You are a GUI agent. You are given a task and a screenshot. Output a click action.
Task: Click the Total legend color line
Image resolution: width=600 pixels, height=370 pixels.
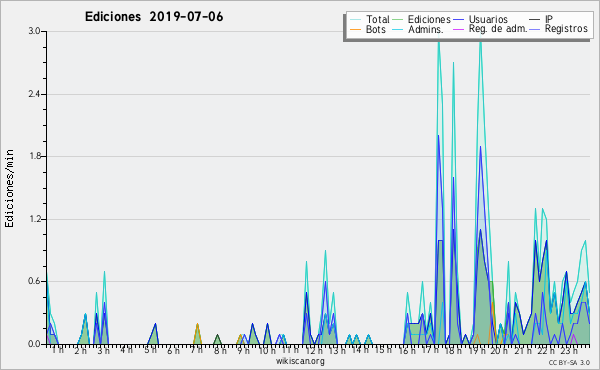pos(355,20)
